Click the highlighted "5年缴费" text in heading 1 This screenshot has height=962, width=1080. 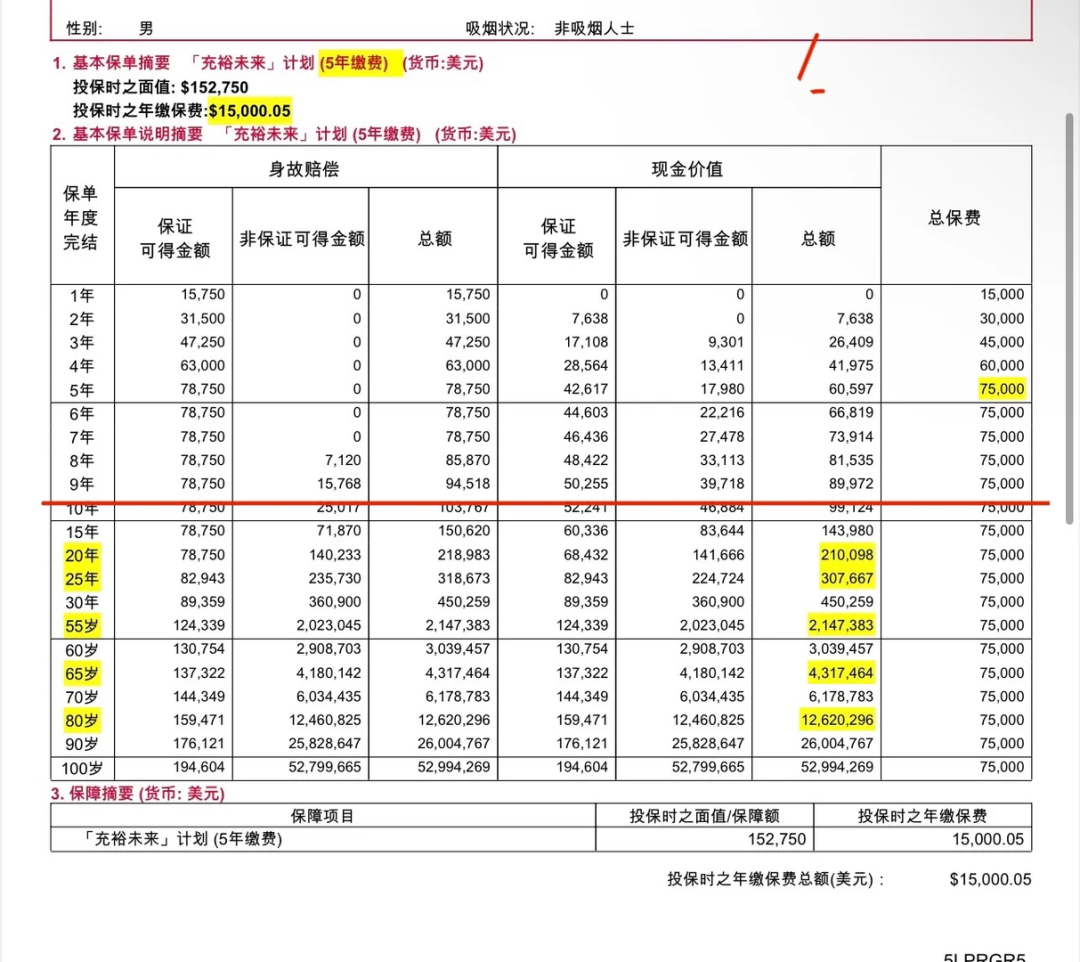point(360,64)
